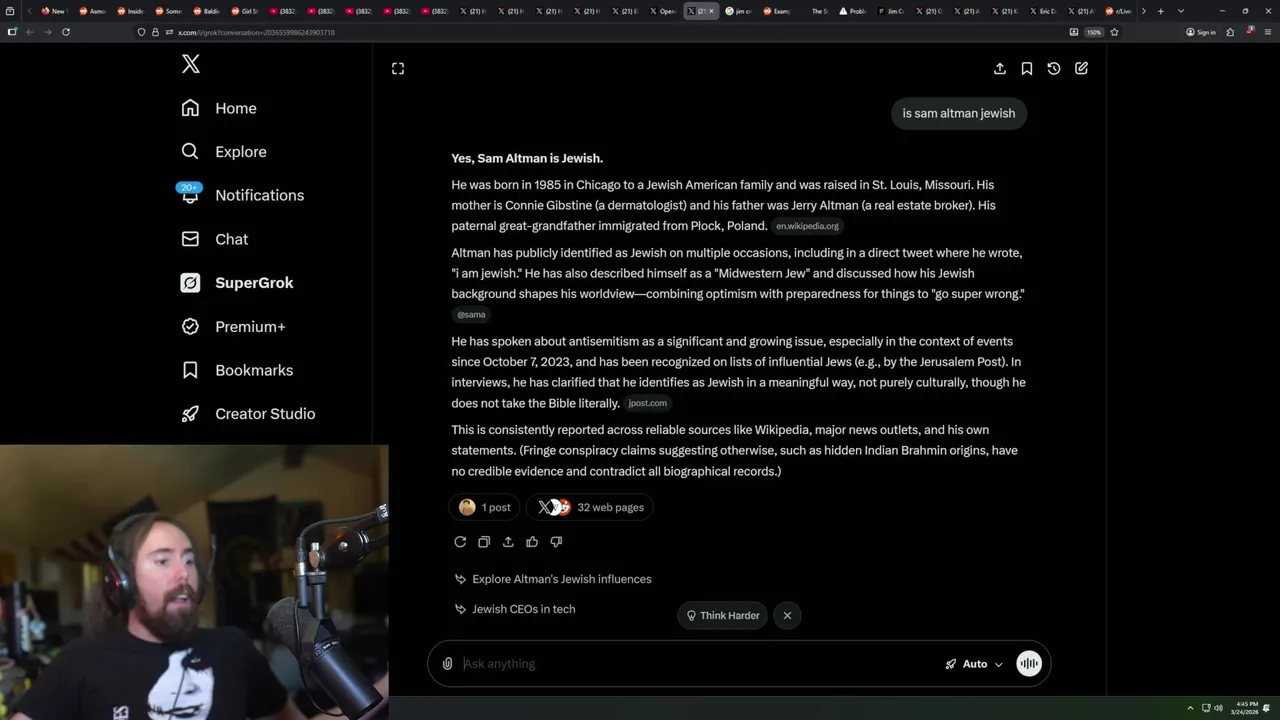This screenshot has height=720, width=1280.
Task: Reload the page in browser
Action: coord(66,32)
